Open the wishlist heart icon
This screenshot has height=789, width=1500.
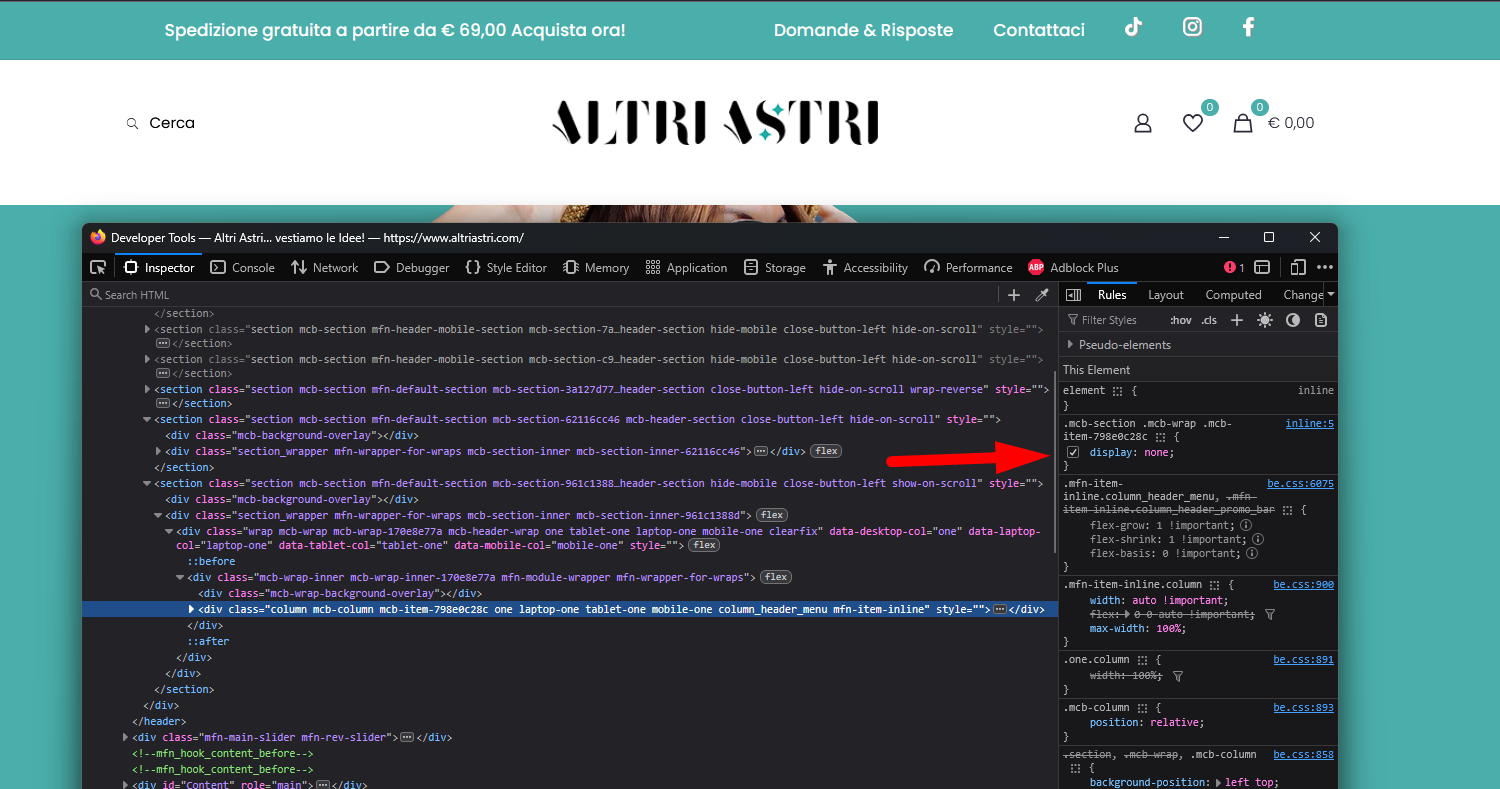click(x=1193, y=123)
